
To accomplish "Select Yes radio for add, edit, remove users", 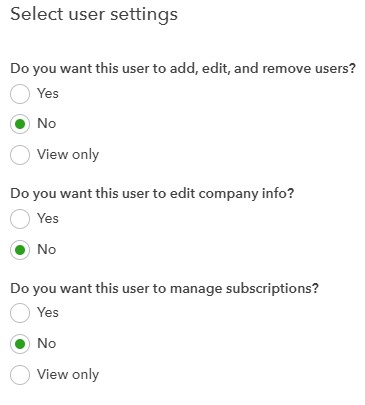I will tap(20, 94).
